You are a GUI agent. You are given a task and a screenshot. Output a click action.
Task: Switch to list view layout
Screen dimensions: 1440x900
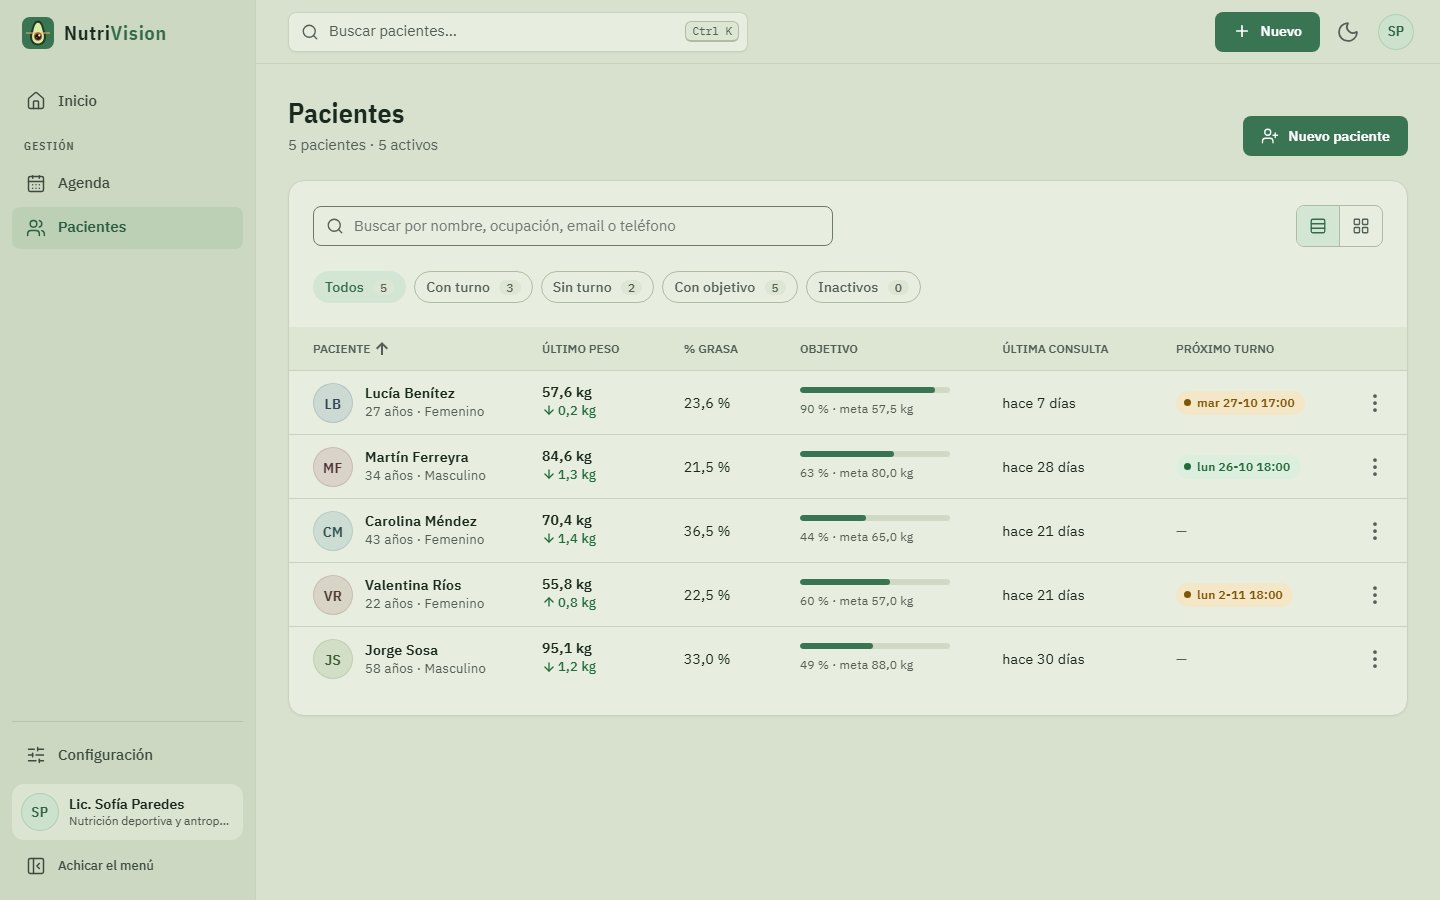(x=1318, y=226)
